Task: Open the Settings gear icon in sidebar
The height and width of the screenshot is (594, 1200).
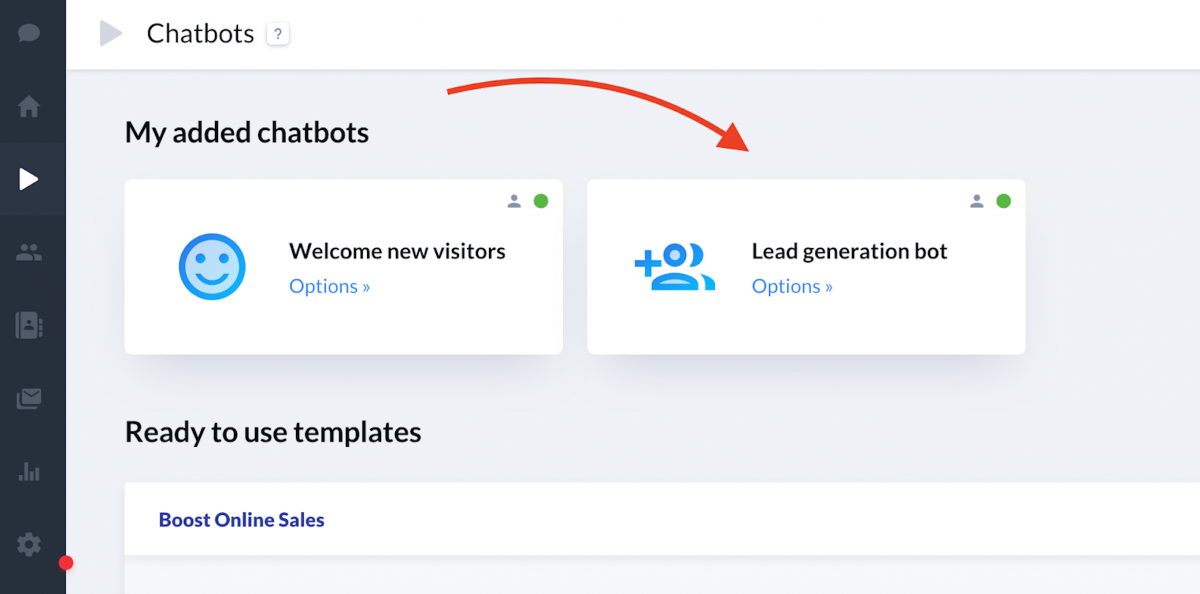Action: 29,545
